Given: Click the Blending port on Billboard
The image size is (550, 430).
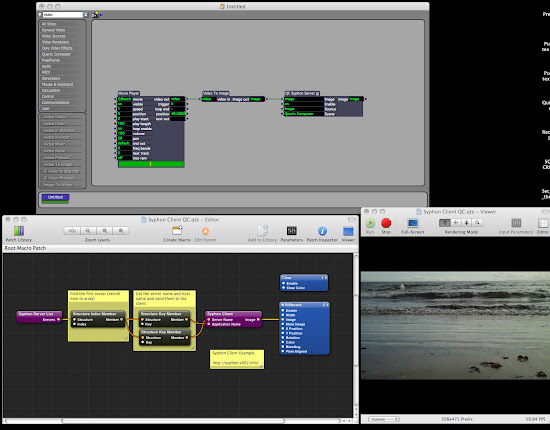Looking at the screenshot, I should click(x=283, y=347).
